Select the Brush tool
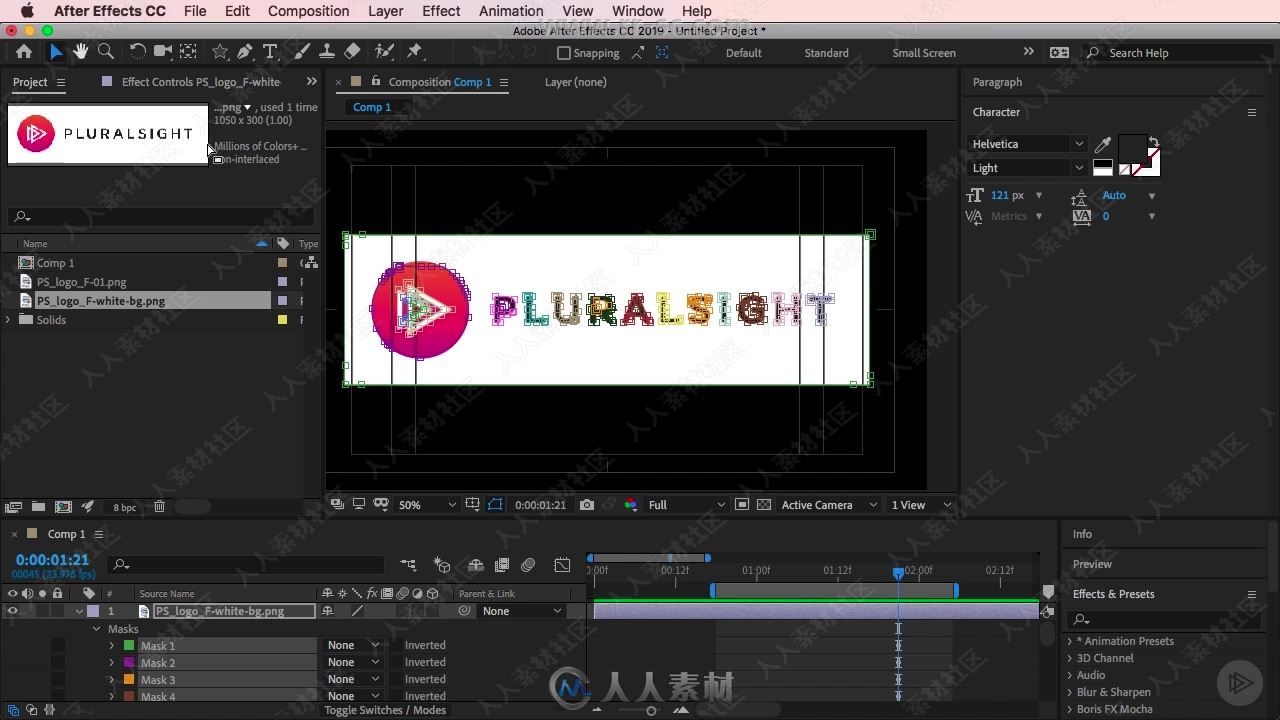1280x720 pixels. coord(302,52)
